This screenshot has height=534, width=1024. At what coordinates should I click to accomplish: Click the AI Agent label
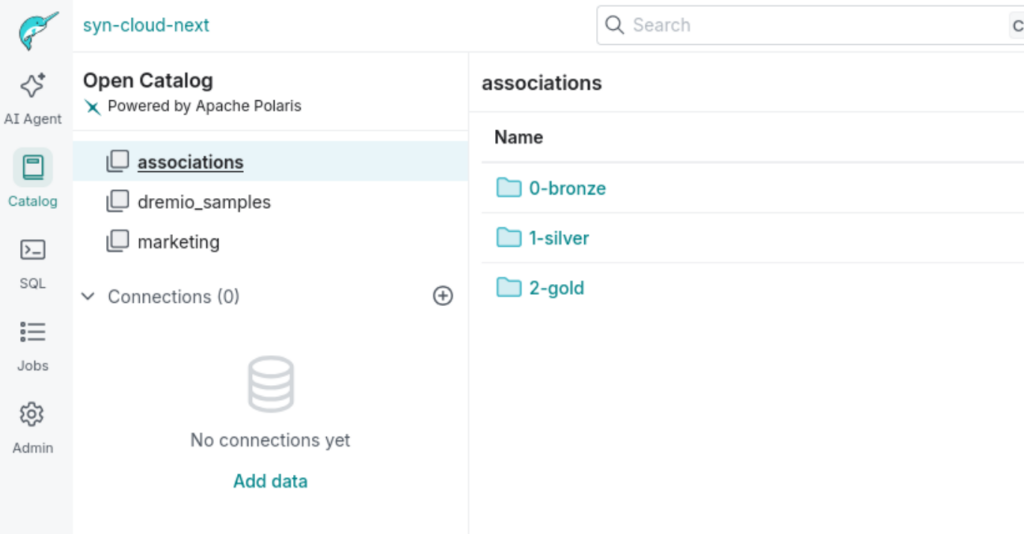pyautogui.click(x=33, y=119)
